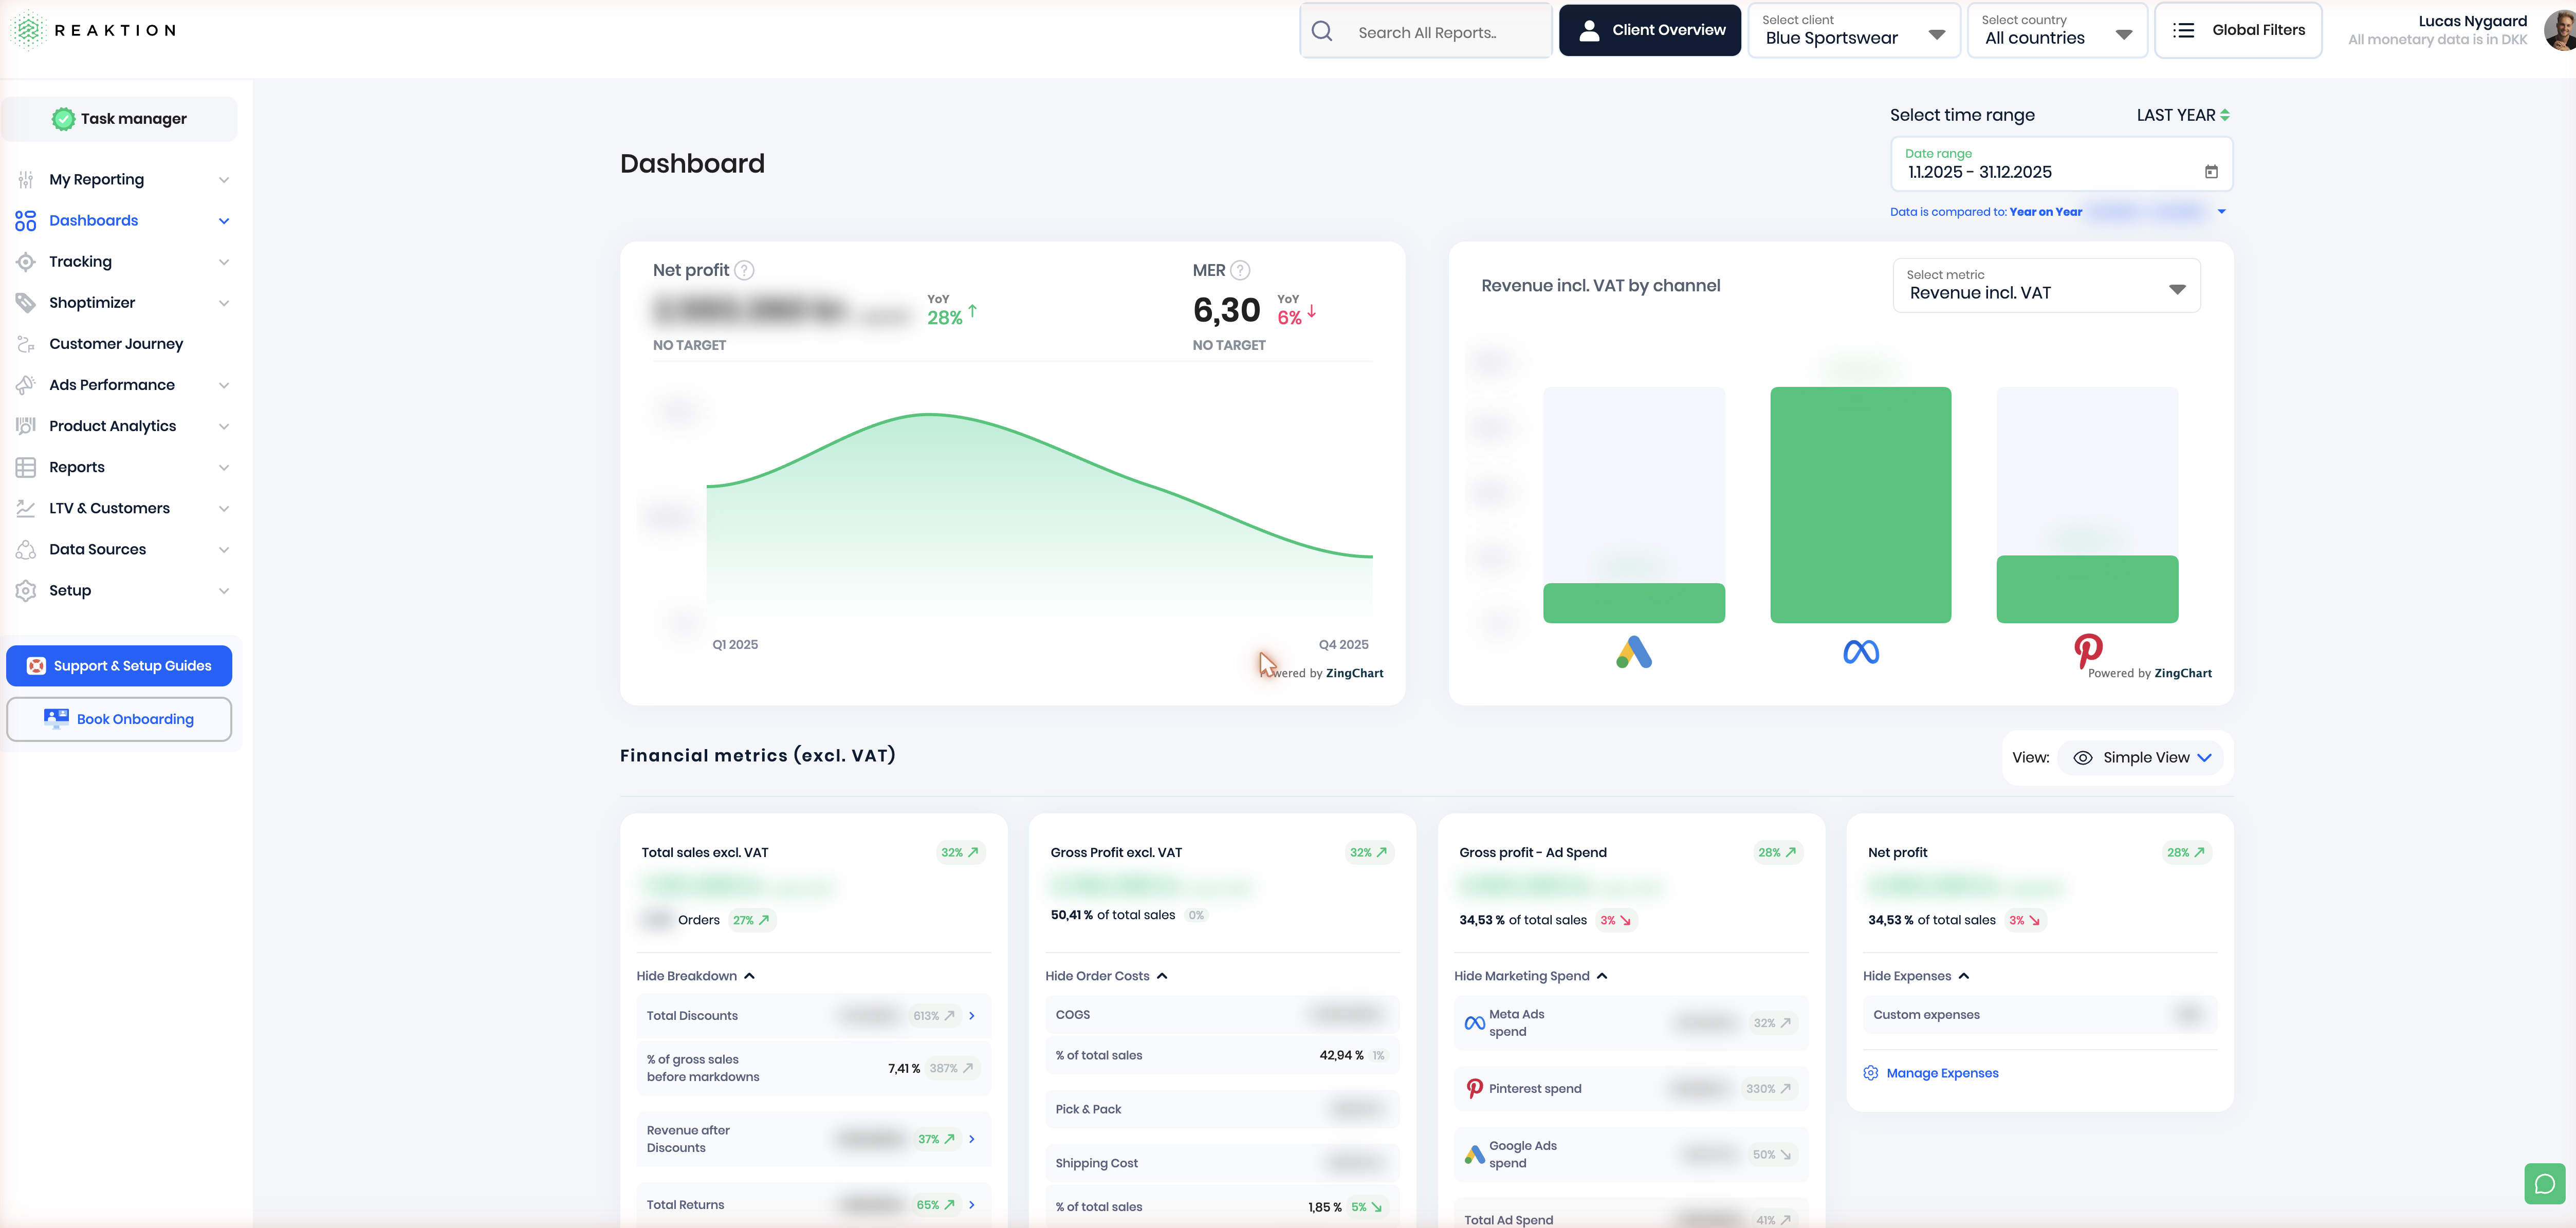Screen dimensions: 2576x1228
Task: Open Global Filters
Action: (x=2237, y=30)
